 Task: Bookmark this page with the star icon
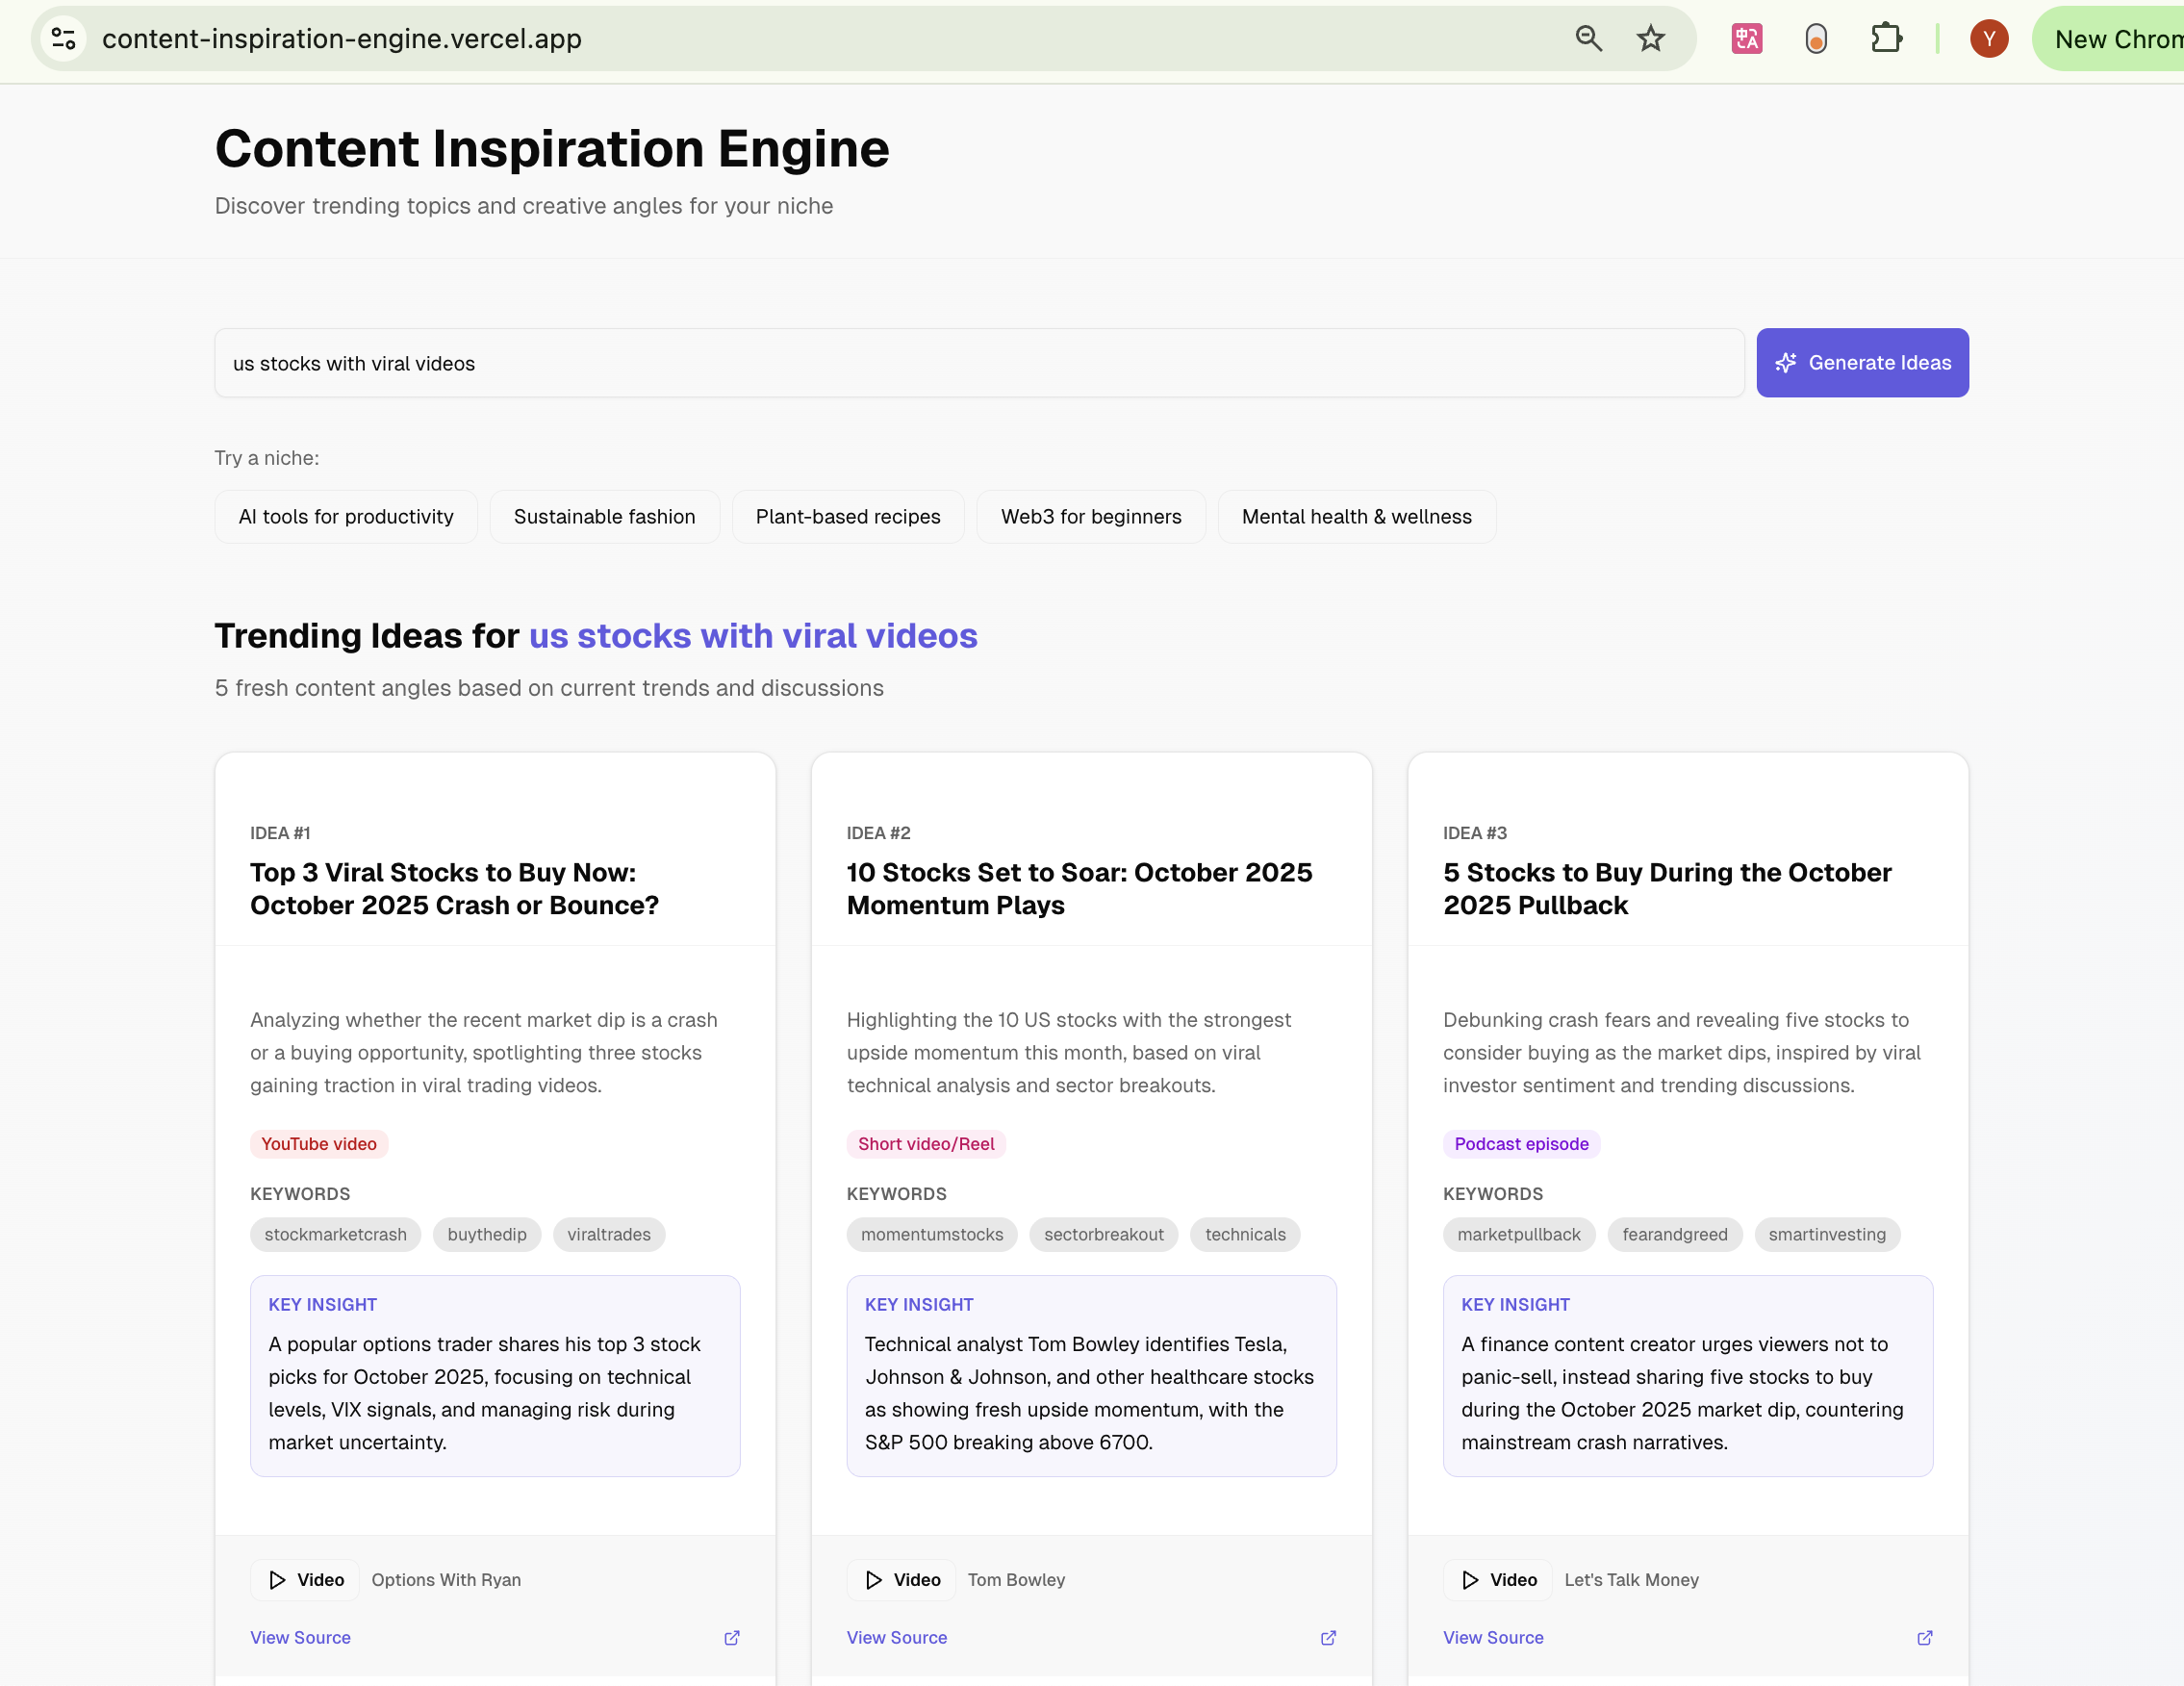click(1650, 39)
